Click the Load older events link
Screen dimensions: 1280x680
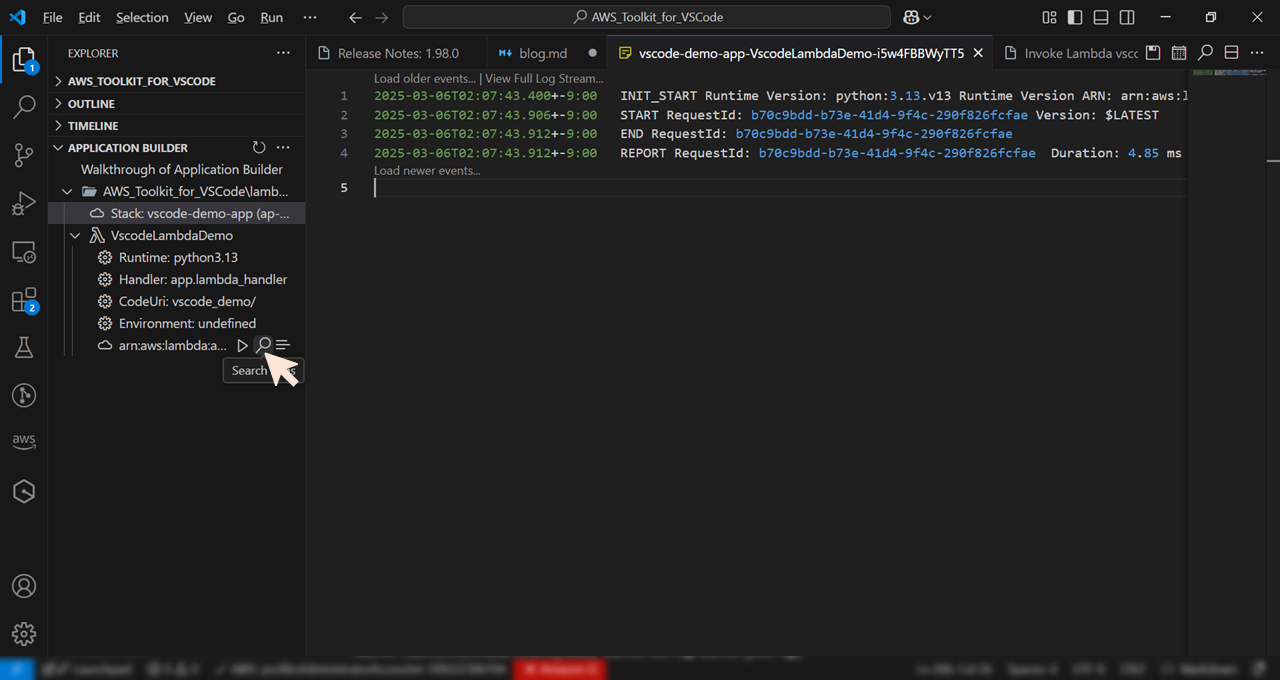(423, 78)
